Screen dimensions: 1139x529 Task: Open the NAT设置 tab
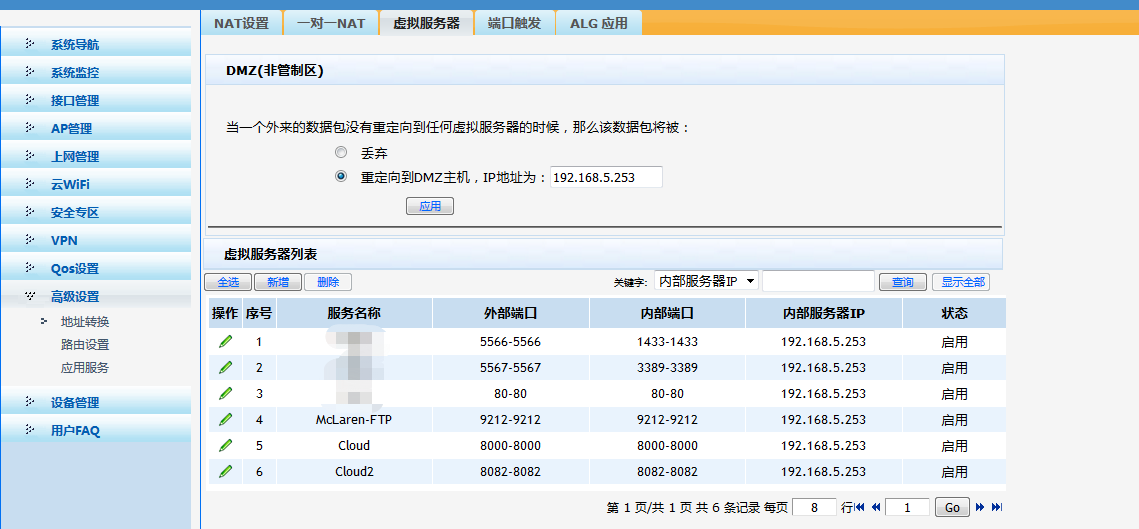point(241,23)
